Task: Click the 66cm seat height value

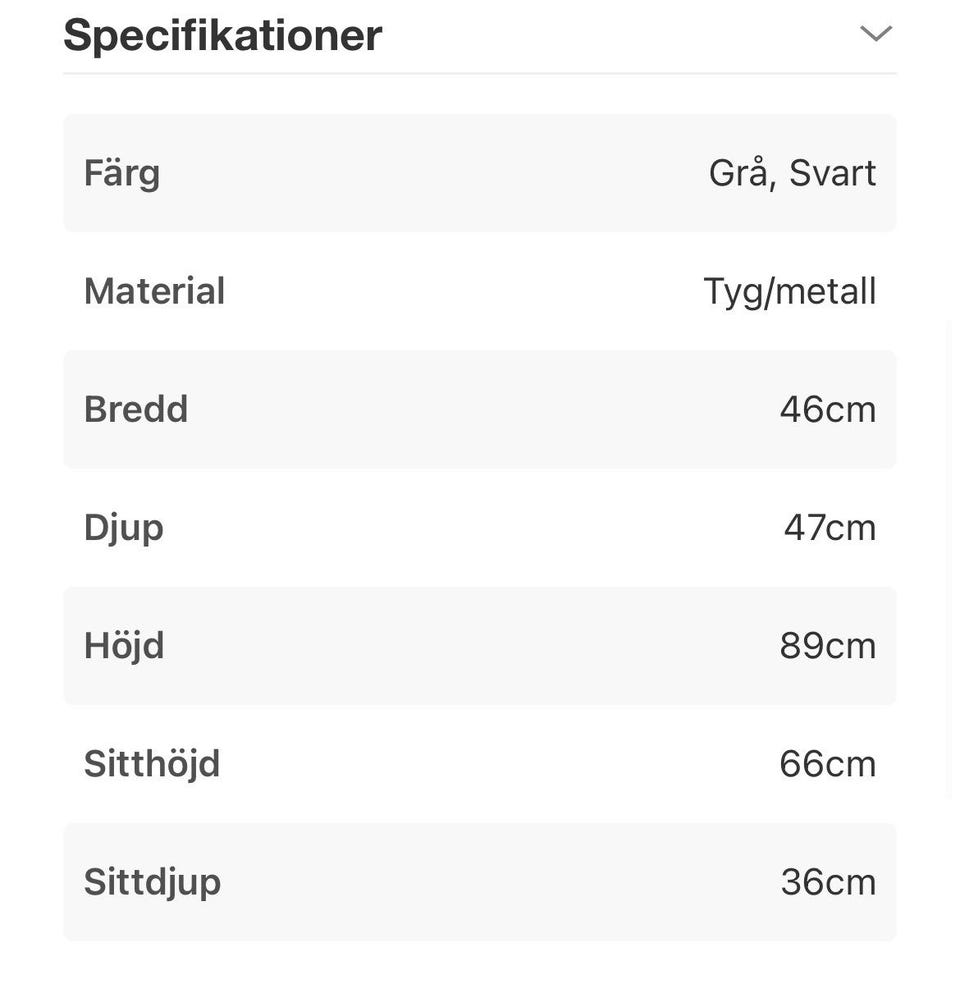Action: [827, 763]
